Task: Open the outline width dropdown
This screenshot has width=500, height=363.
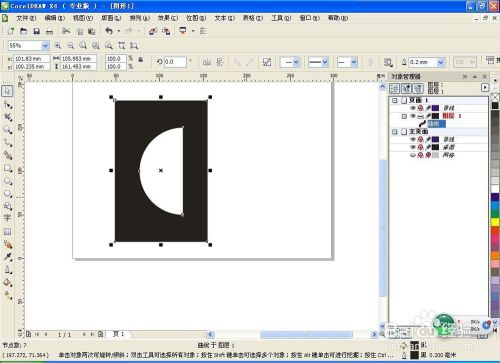Action: pos(441,62)
